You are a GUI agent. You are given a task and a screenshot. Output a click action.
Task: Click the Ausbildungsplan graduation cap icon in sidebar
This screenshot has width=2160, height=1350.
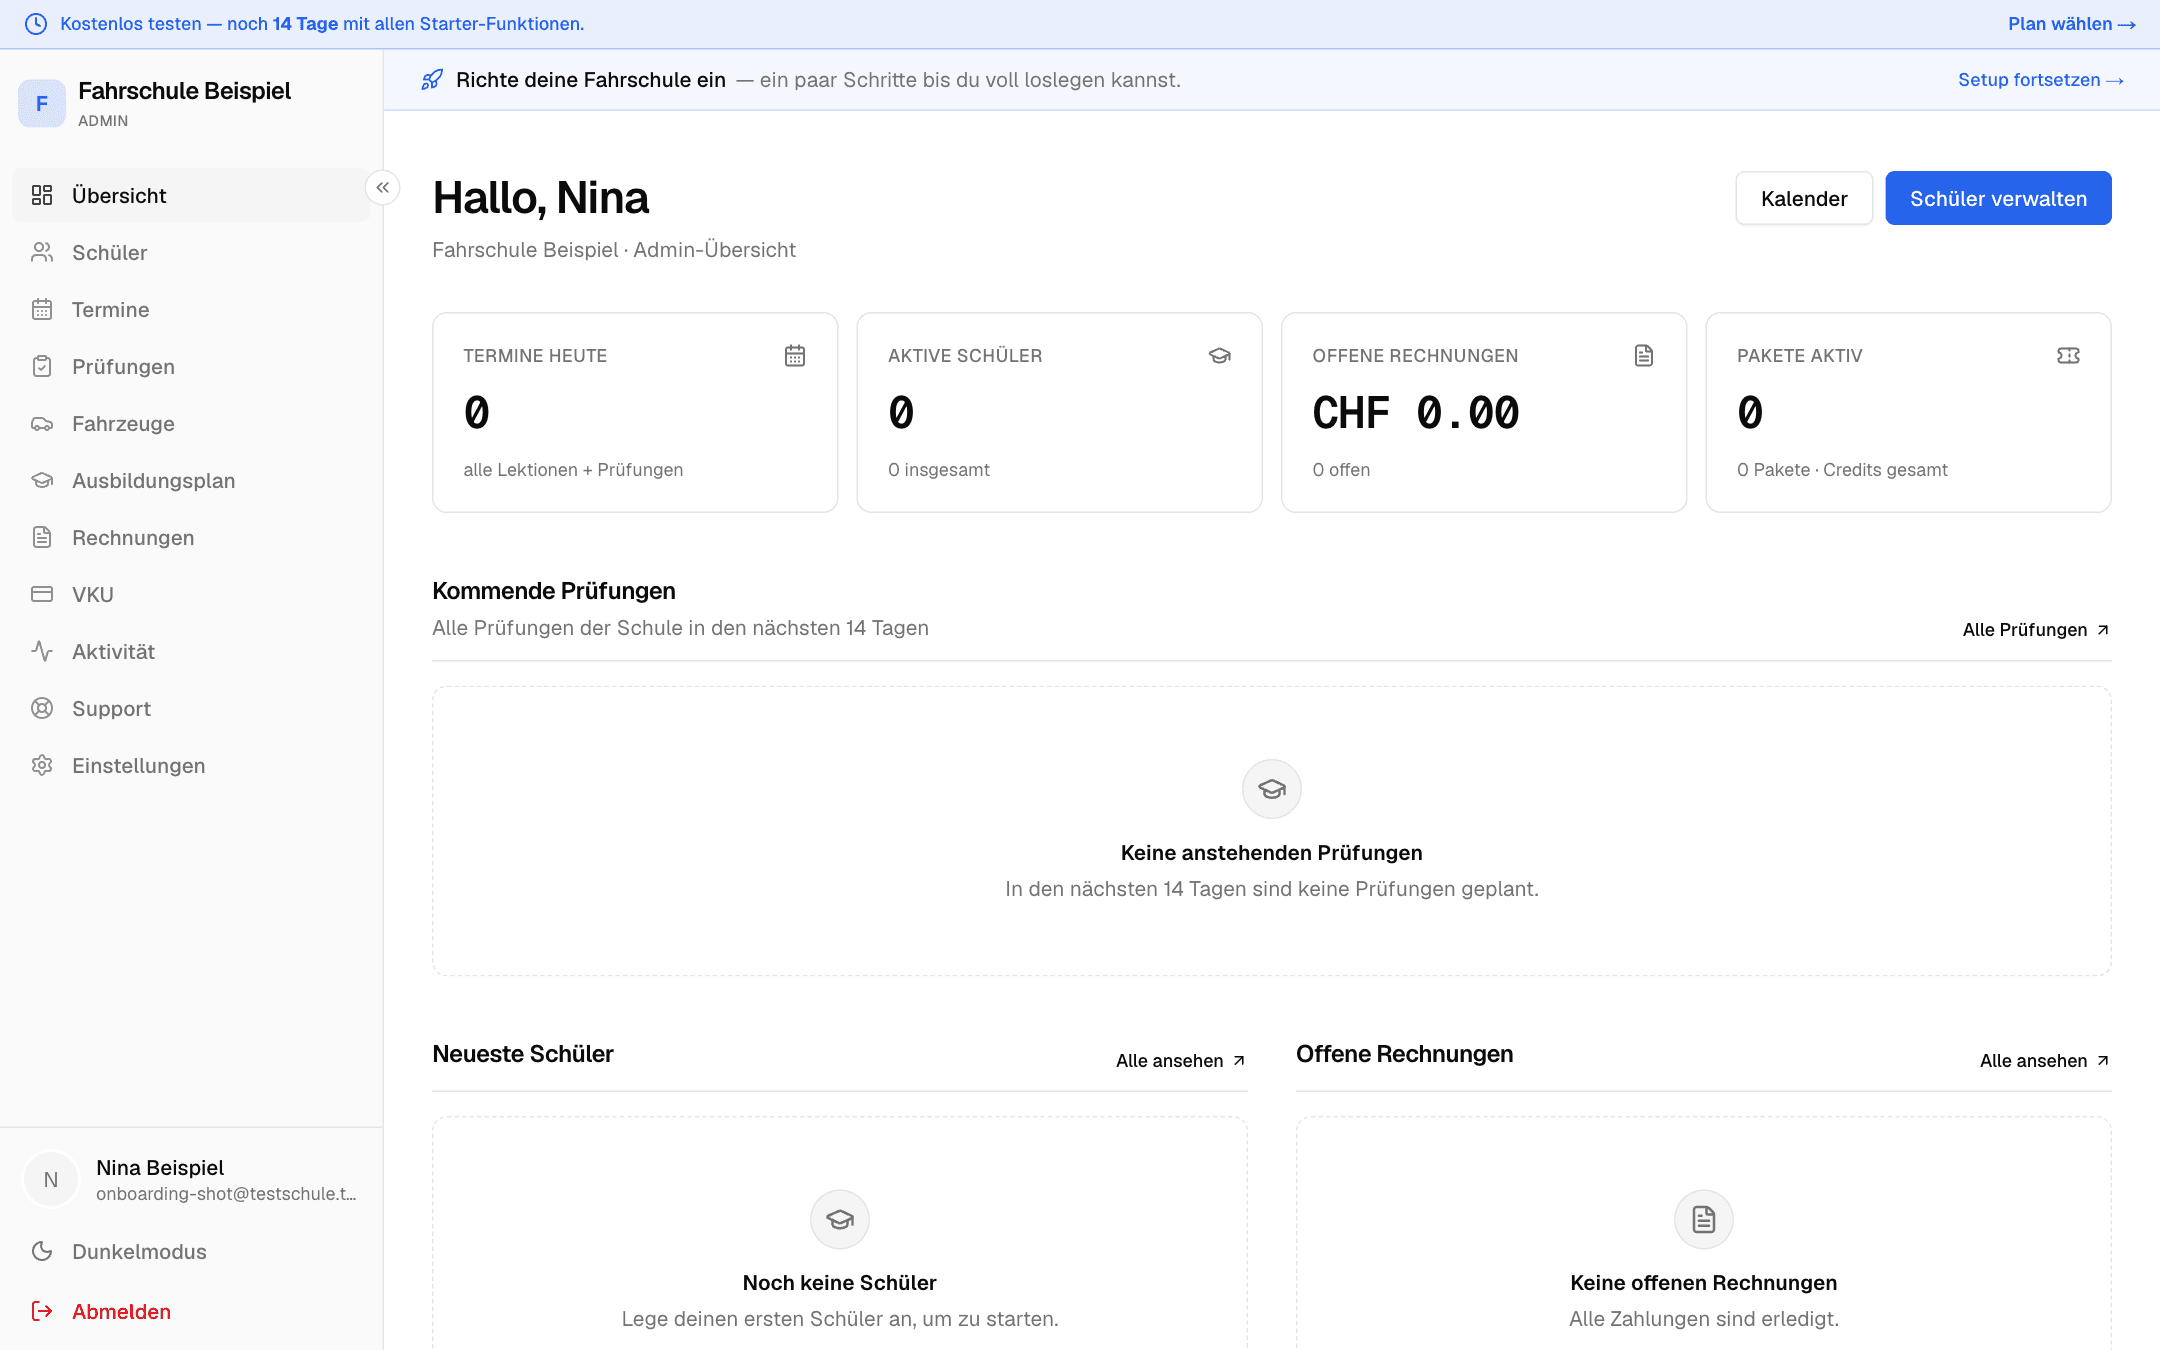(42, 480)
